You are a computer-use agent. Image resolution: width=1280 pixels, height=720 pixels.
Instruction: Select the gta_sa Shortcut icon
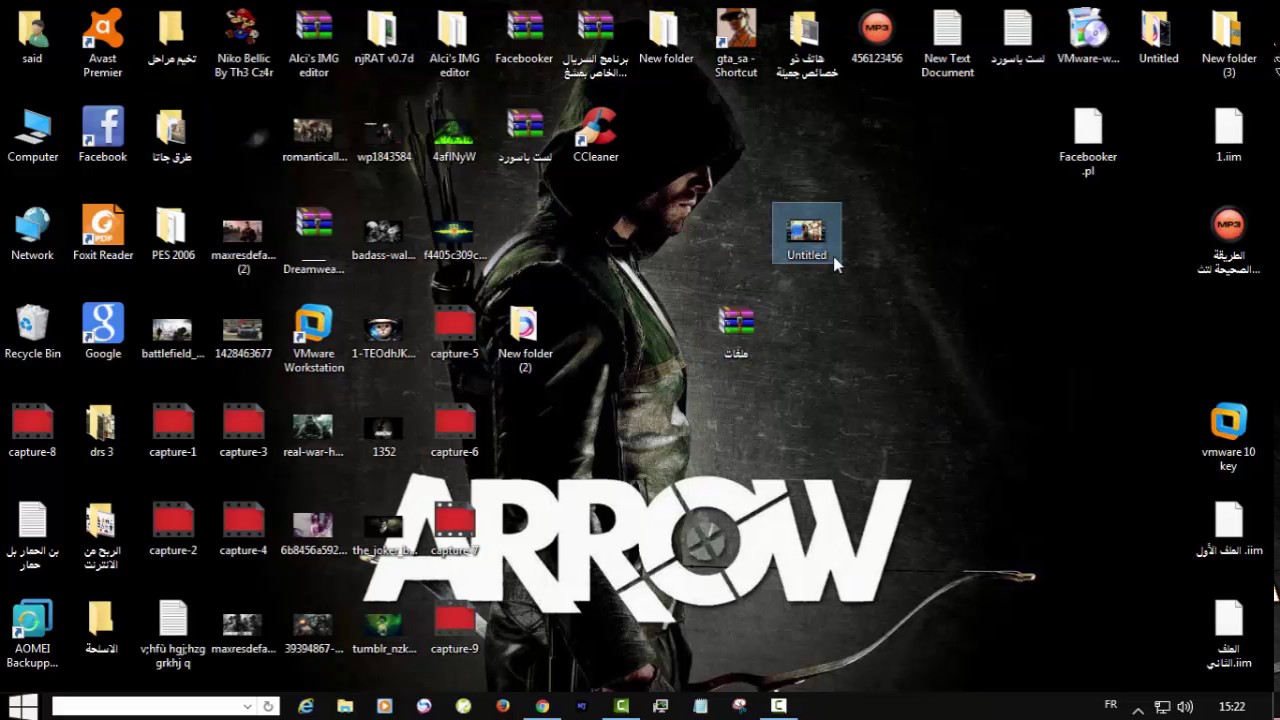(736, 44)
